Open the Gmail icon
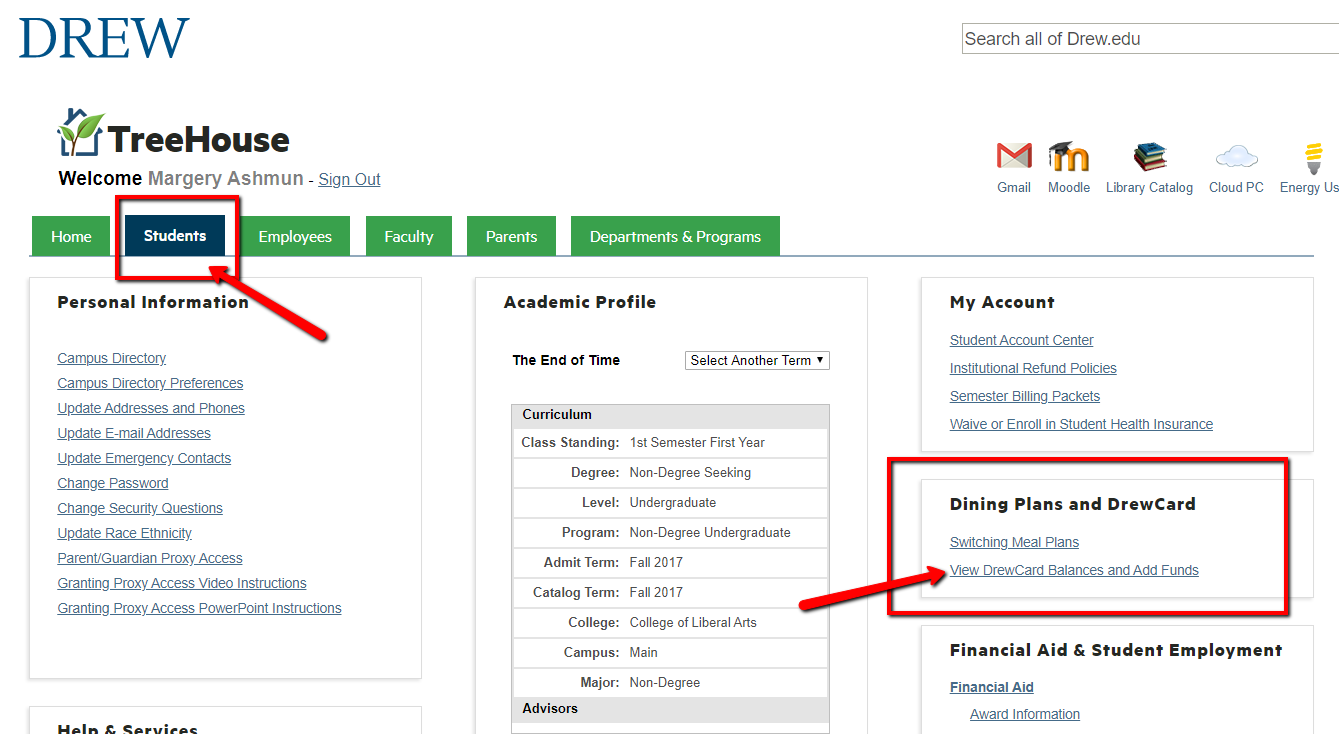 click(1014, 156)
